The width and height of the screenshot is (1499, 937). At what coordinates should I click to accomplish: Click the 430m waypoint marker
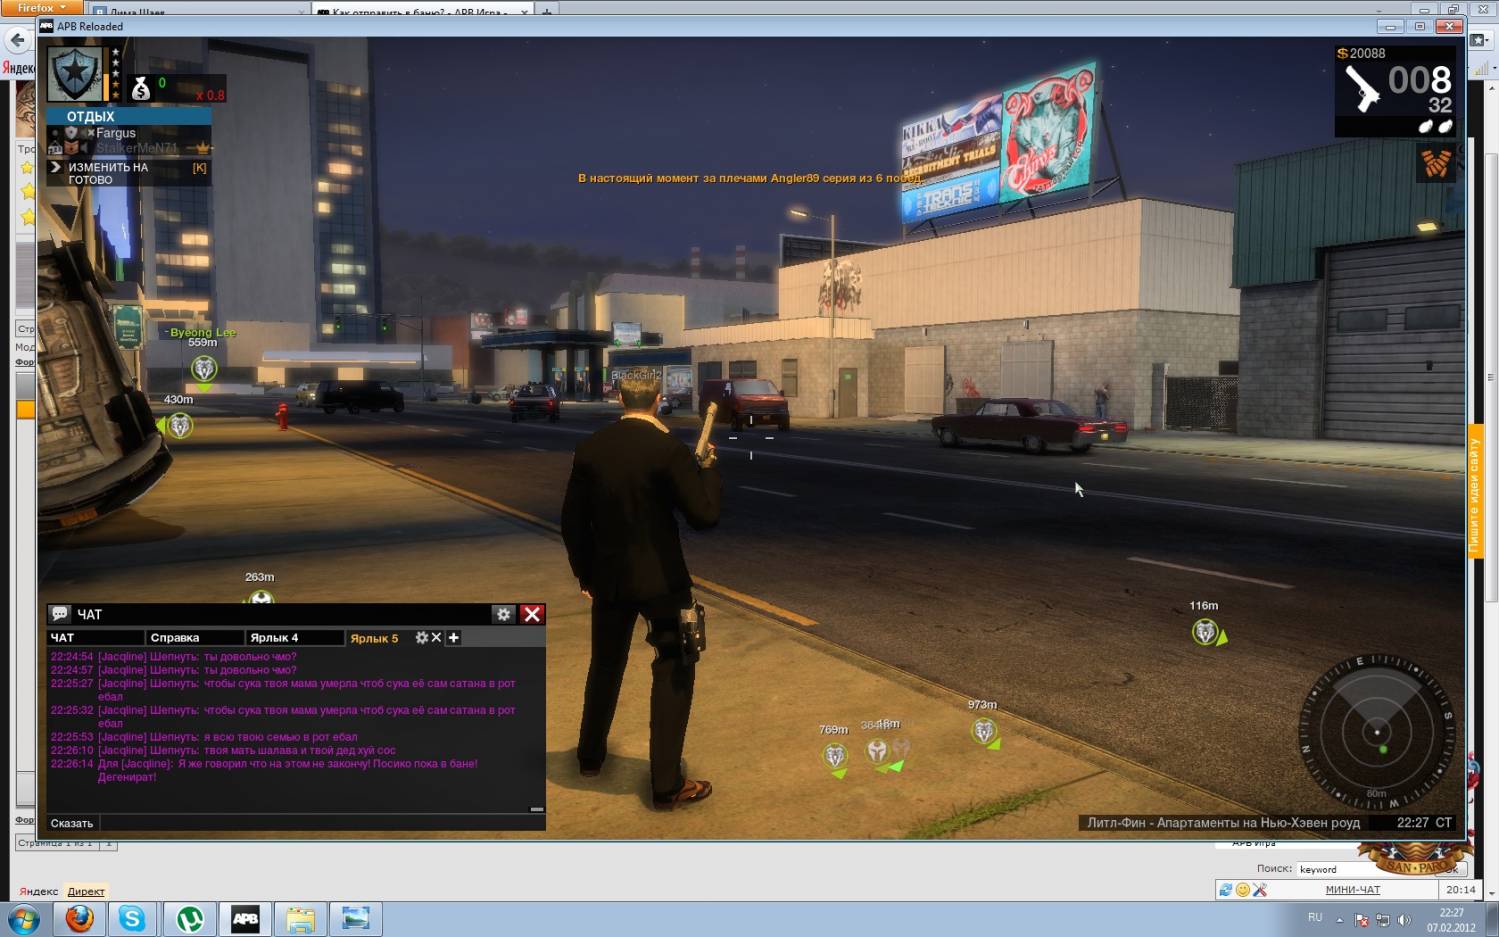(x=179, y=426)
